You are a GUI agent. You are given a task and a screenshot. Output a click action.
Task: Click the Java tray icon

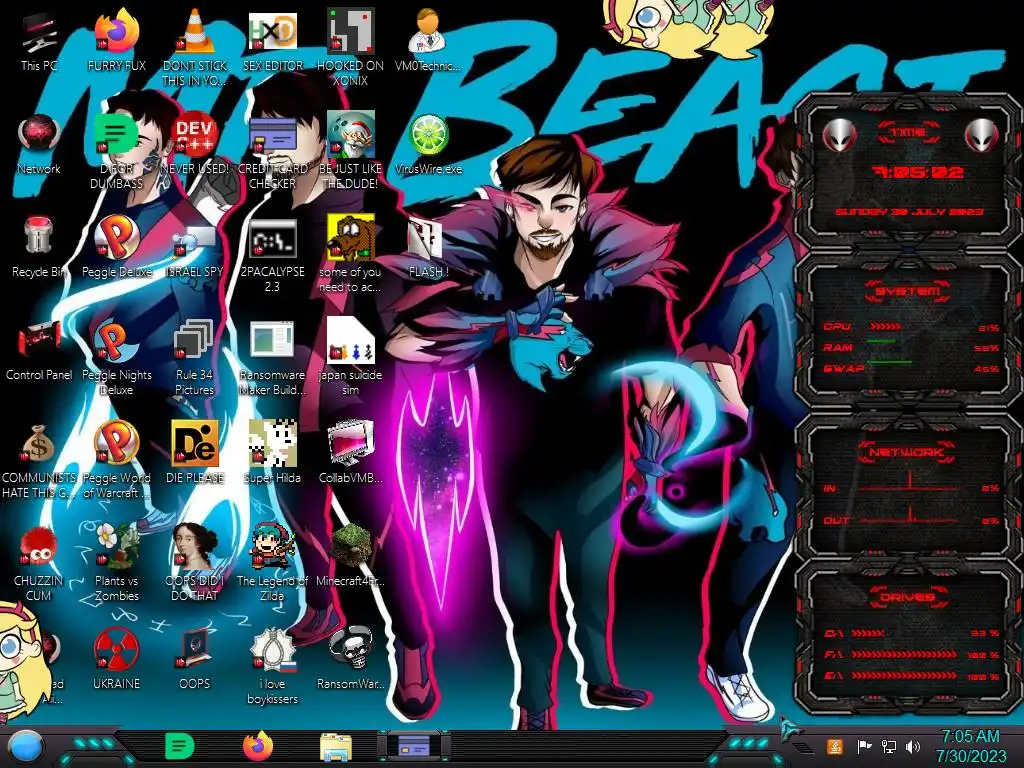[835, 746]
